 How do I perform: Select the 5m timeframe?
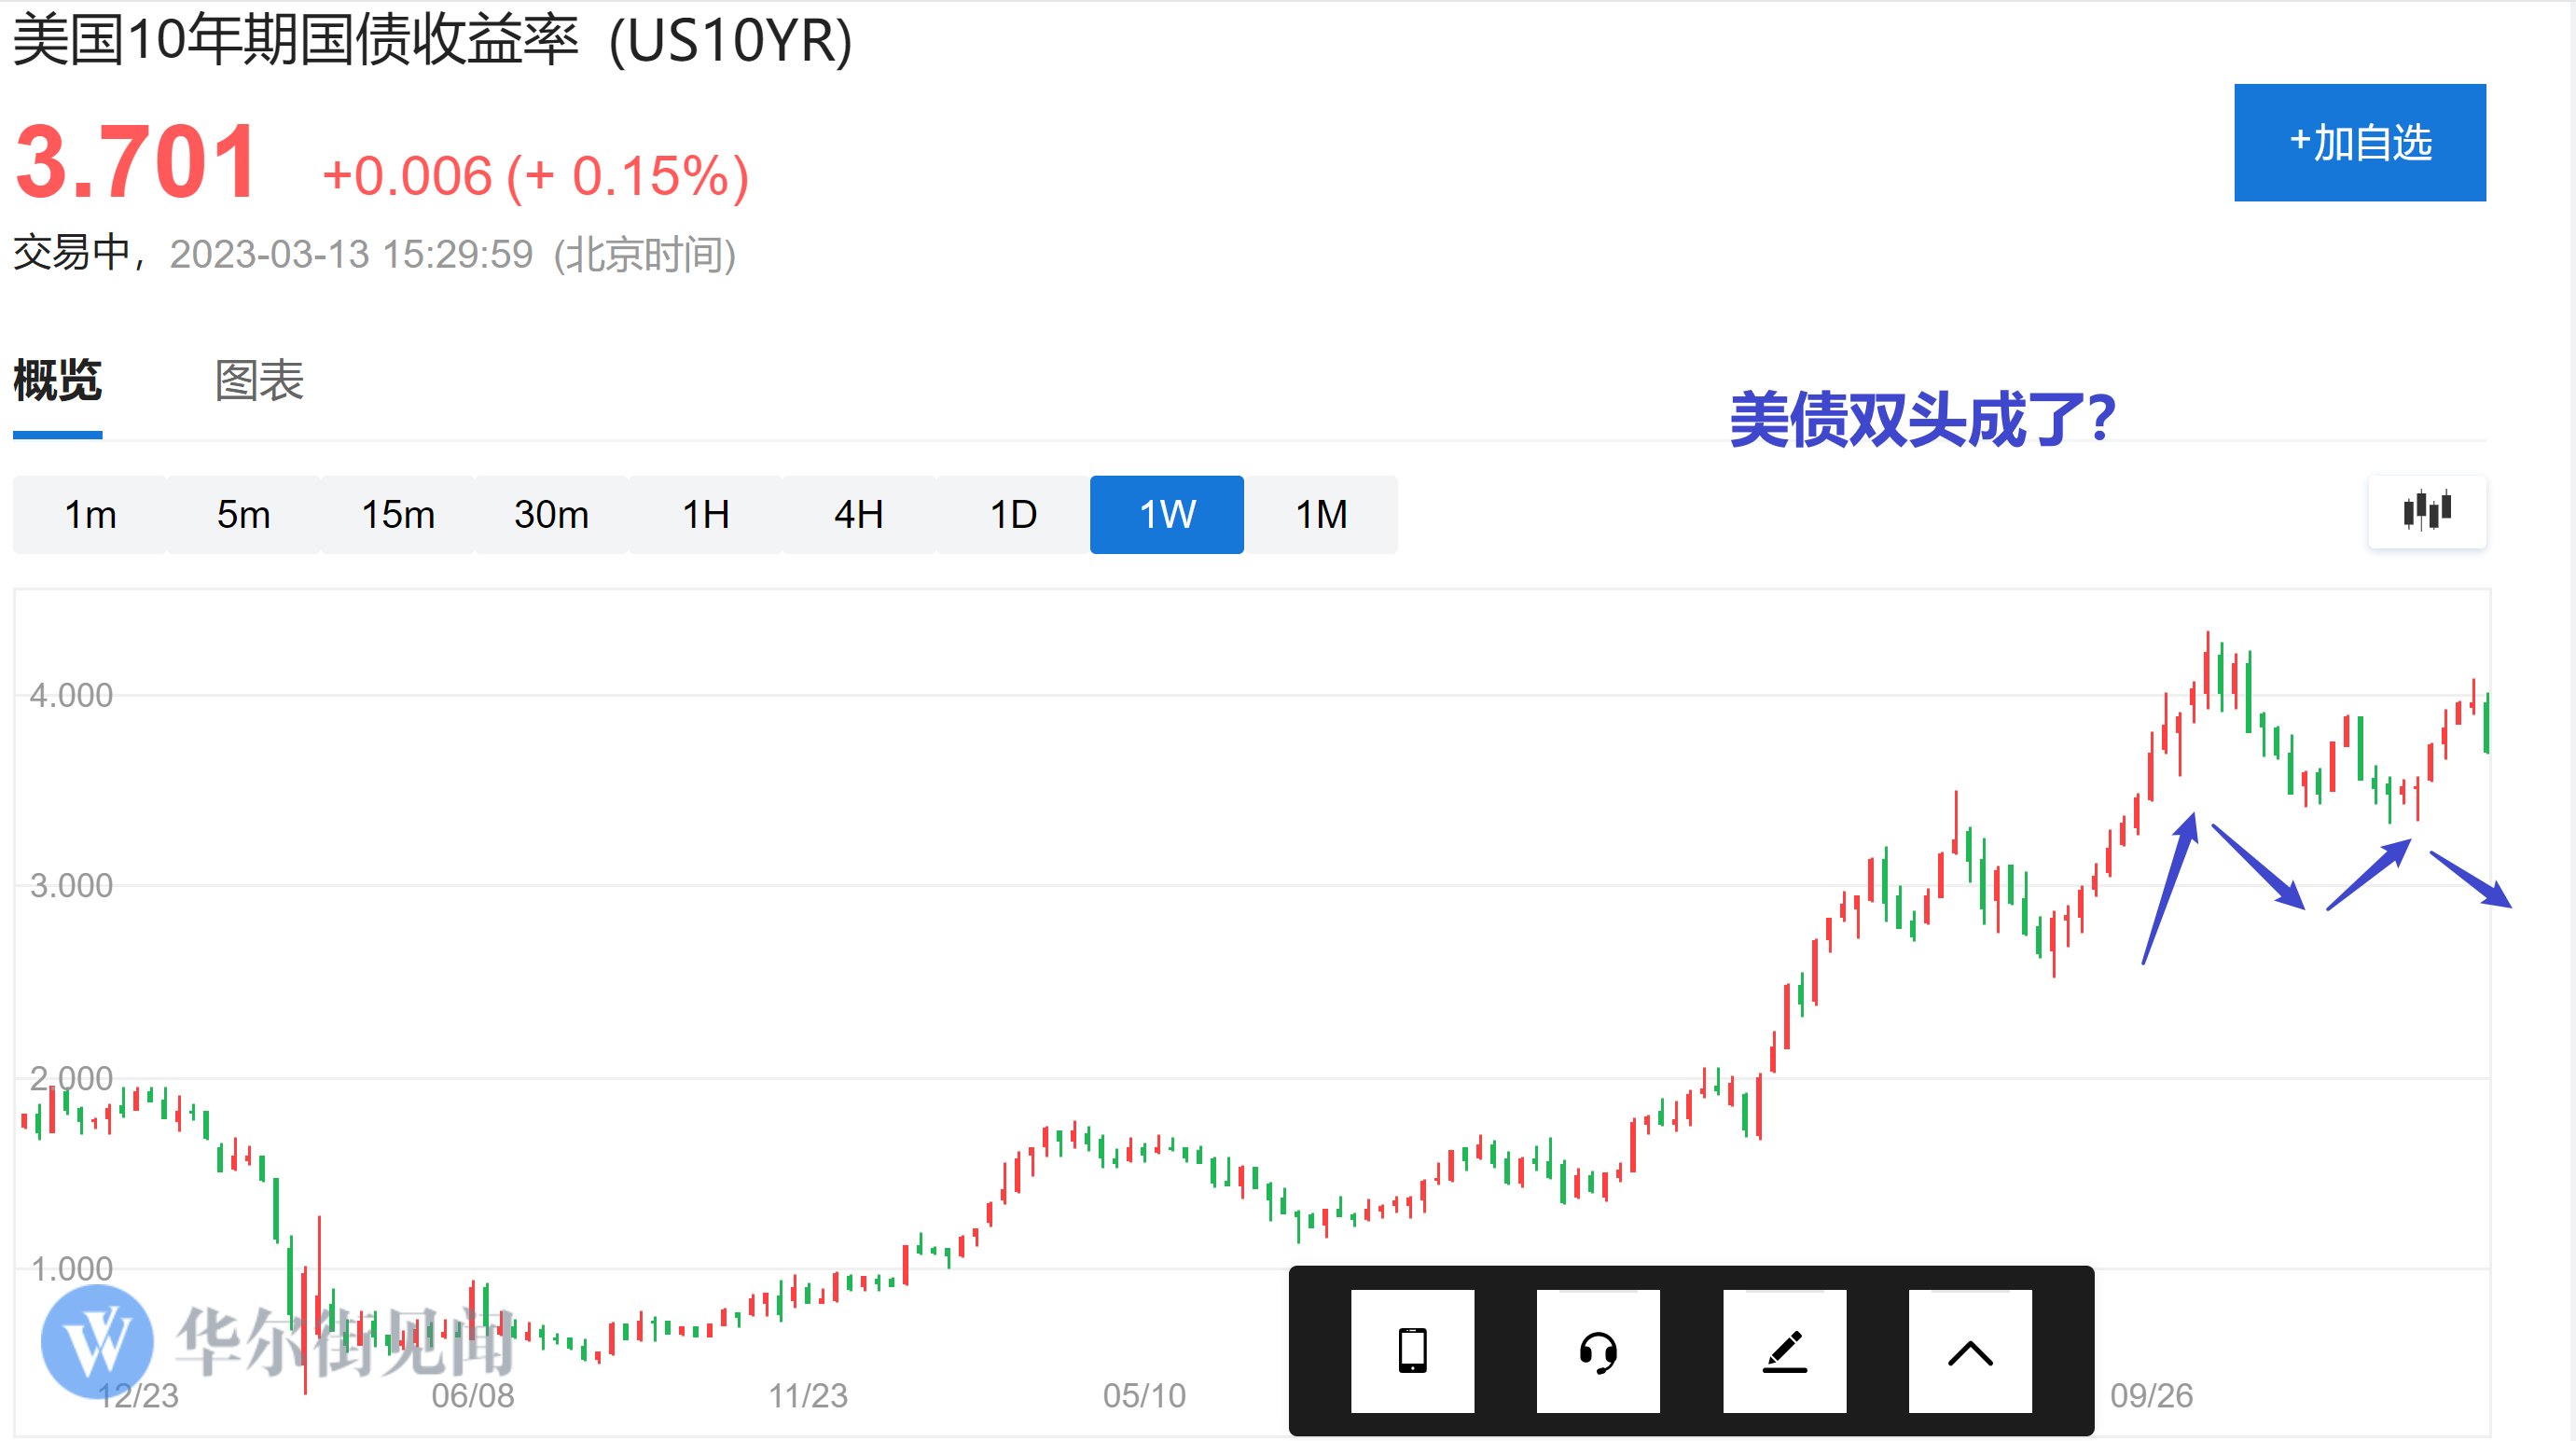(x=243, y=514)
